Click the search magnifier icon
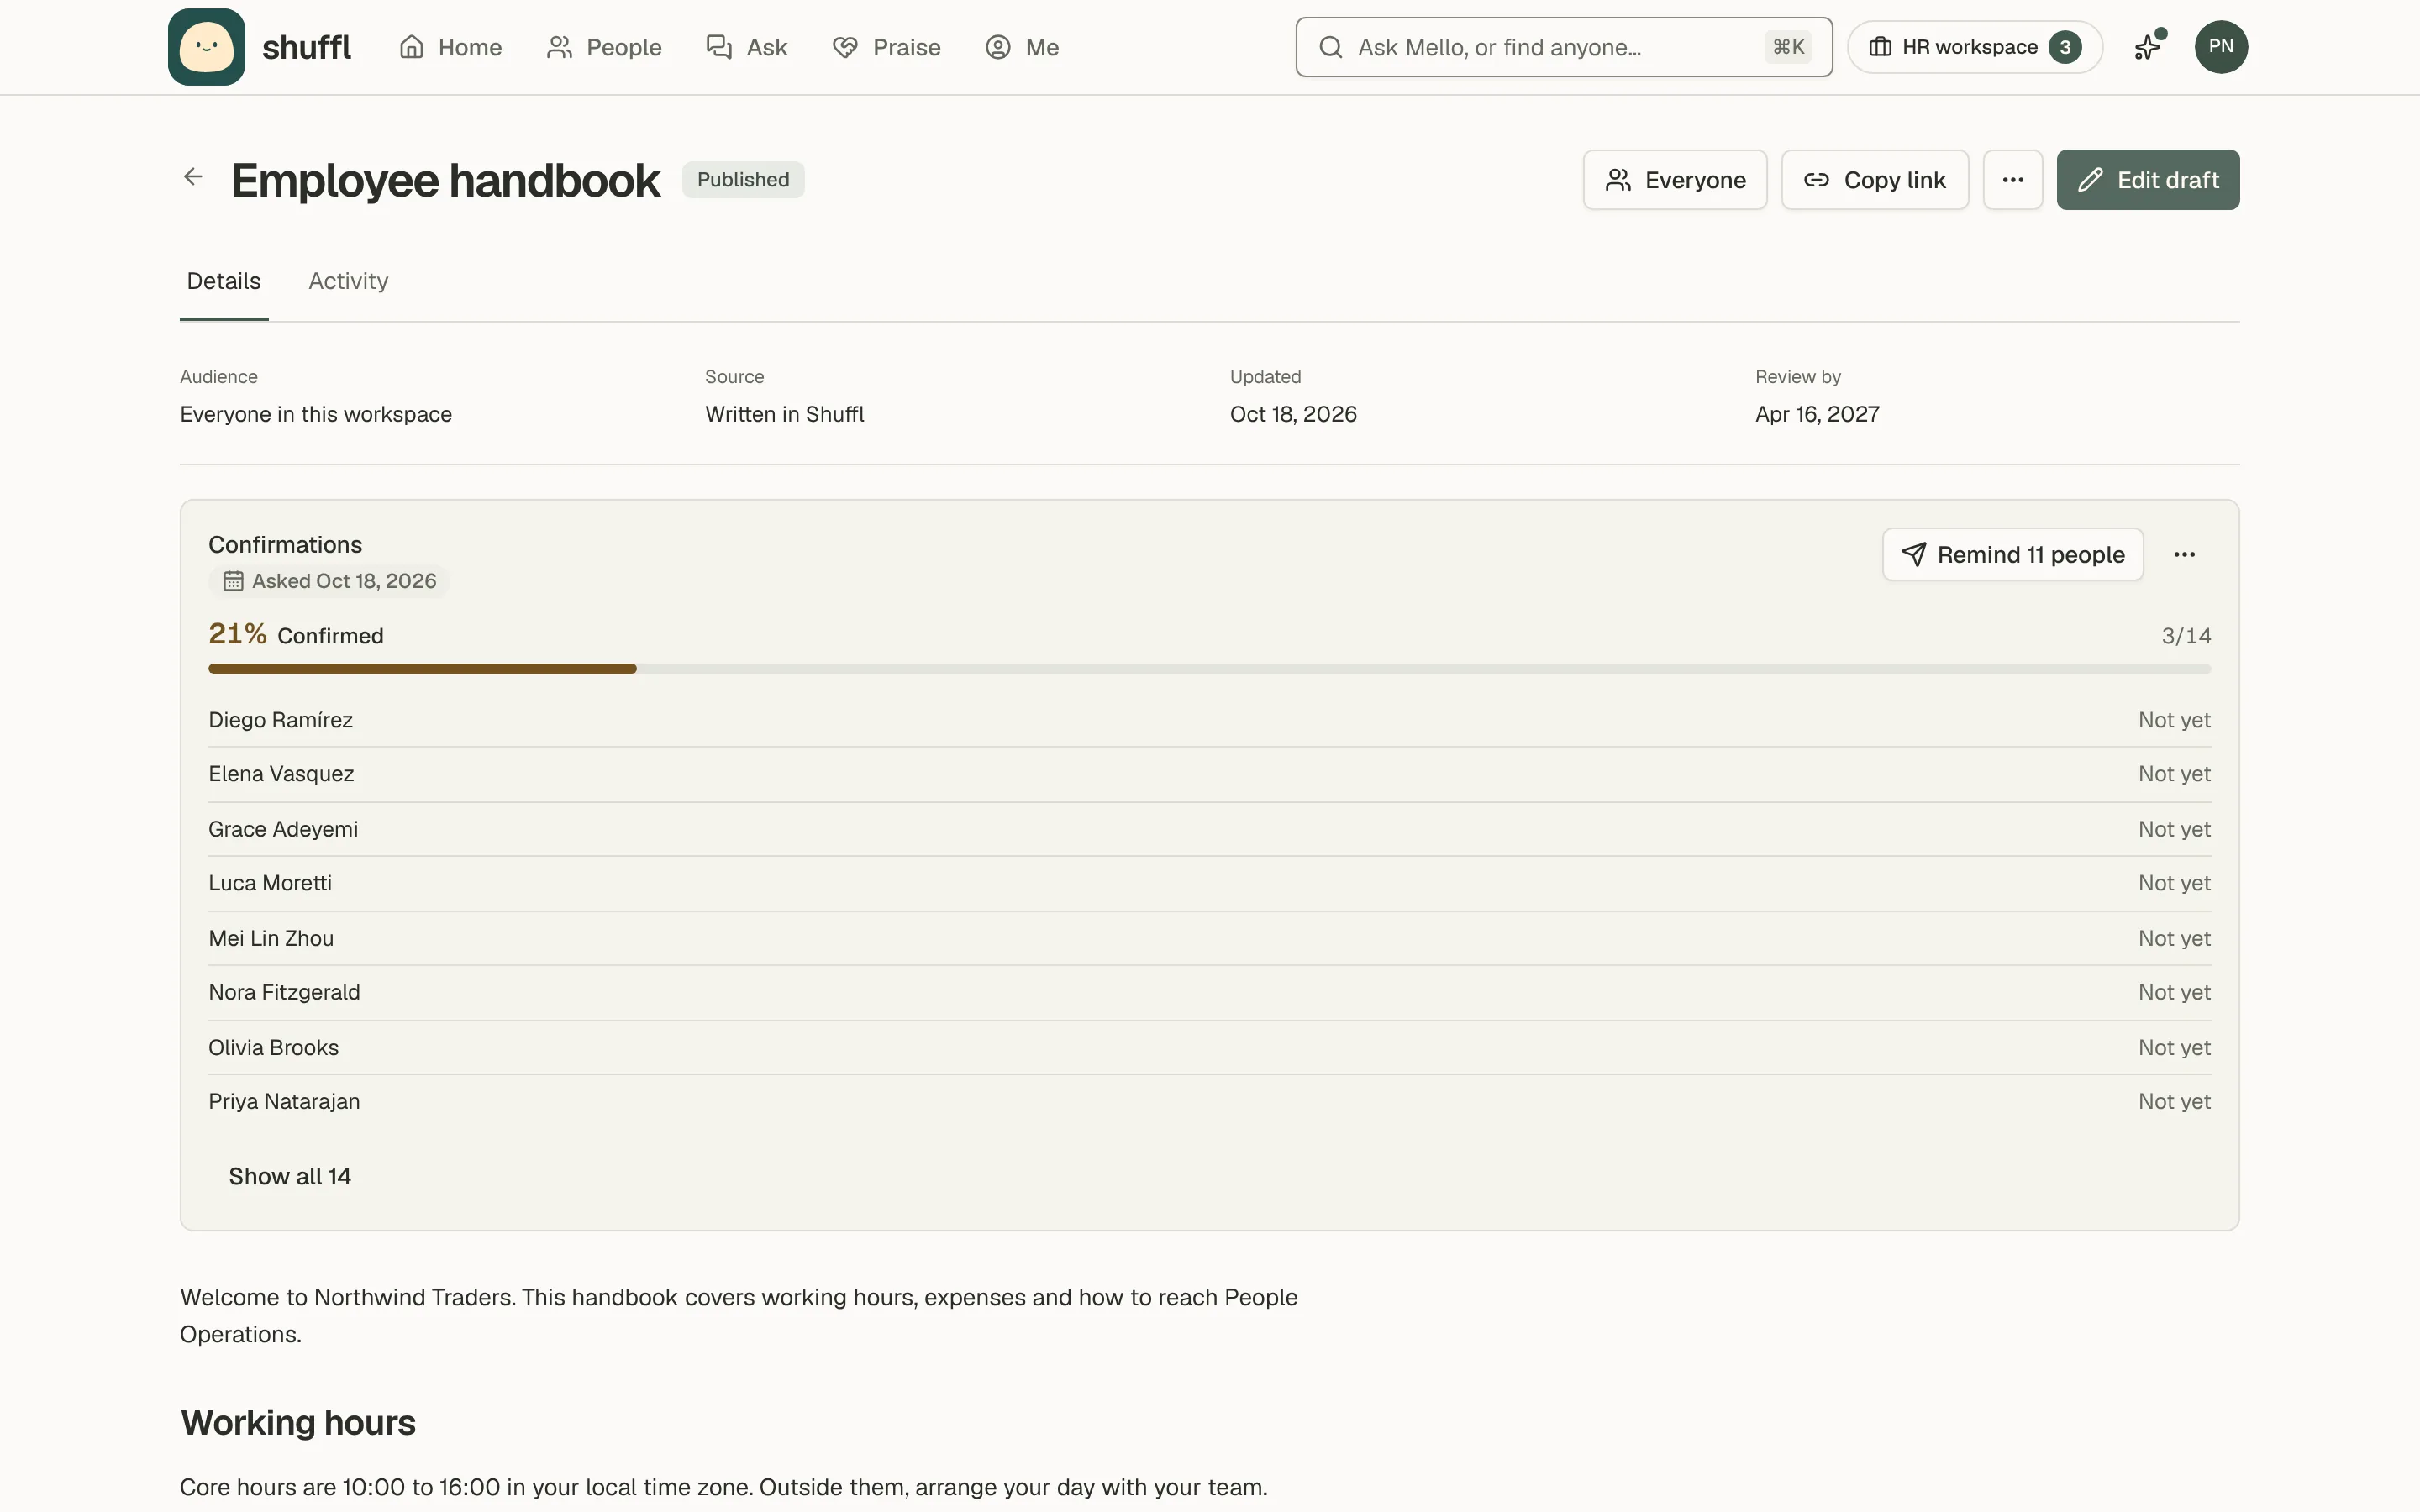2420x1512 pixels. (x=1330, y=47)
